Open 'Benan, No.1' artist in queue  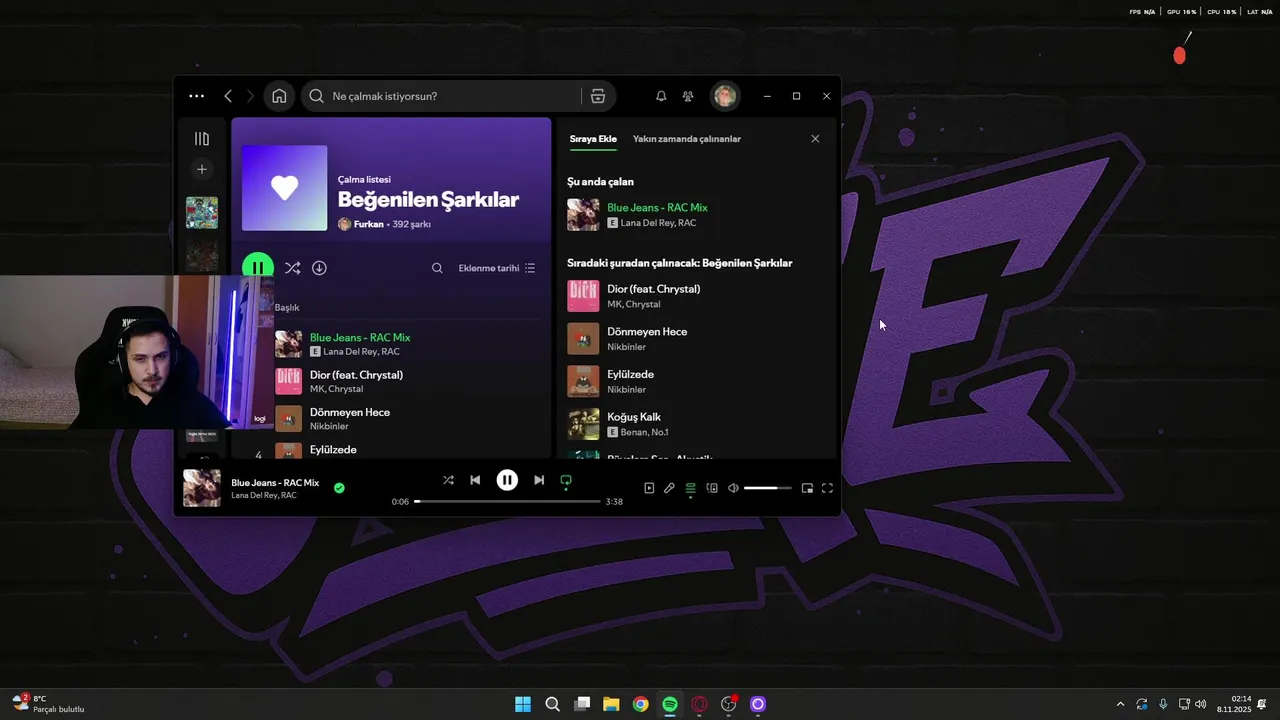point(645,432)
